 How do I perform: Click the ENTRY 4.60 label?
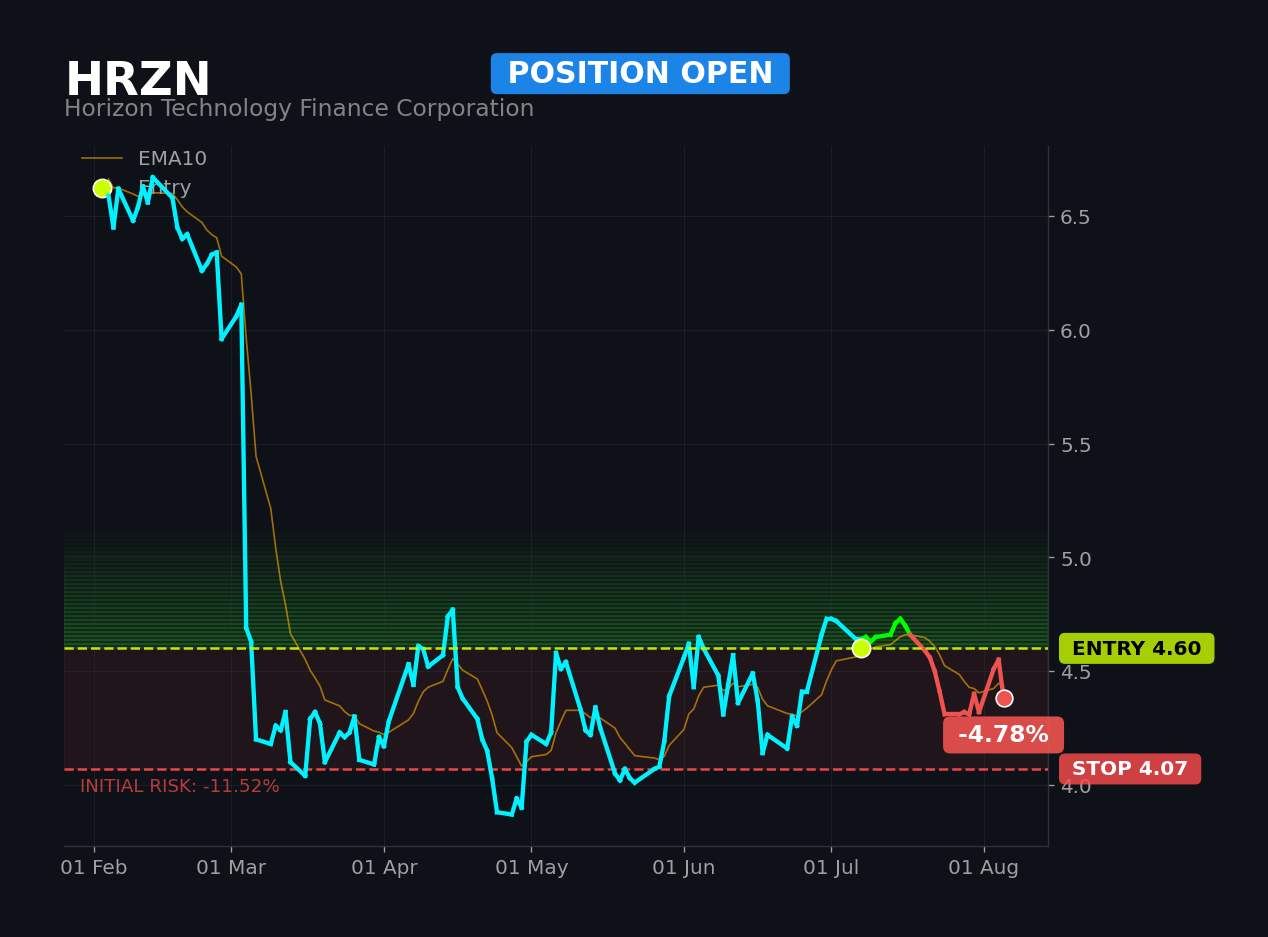(1136, 649)
